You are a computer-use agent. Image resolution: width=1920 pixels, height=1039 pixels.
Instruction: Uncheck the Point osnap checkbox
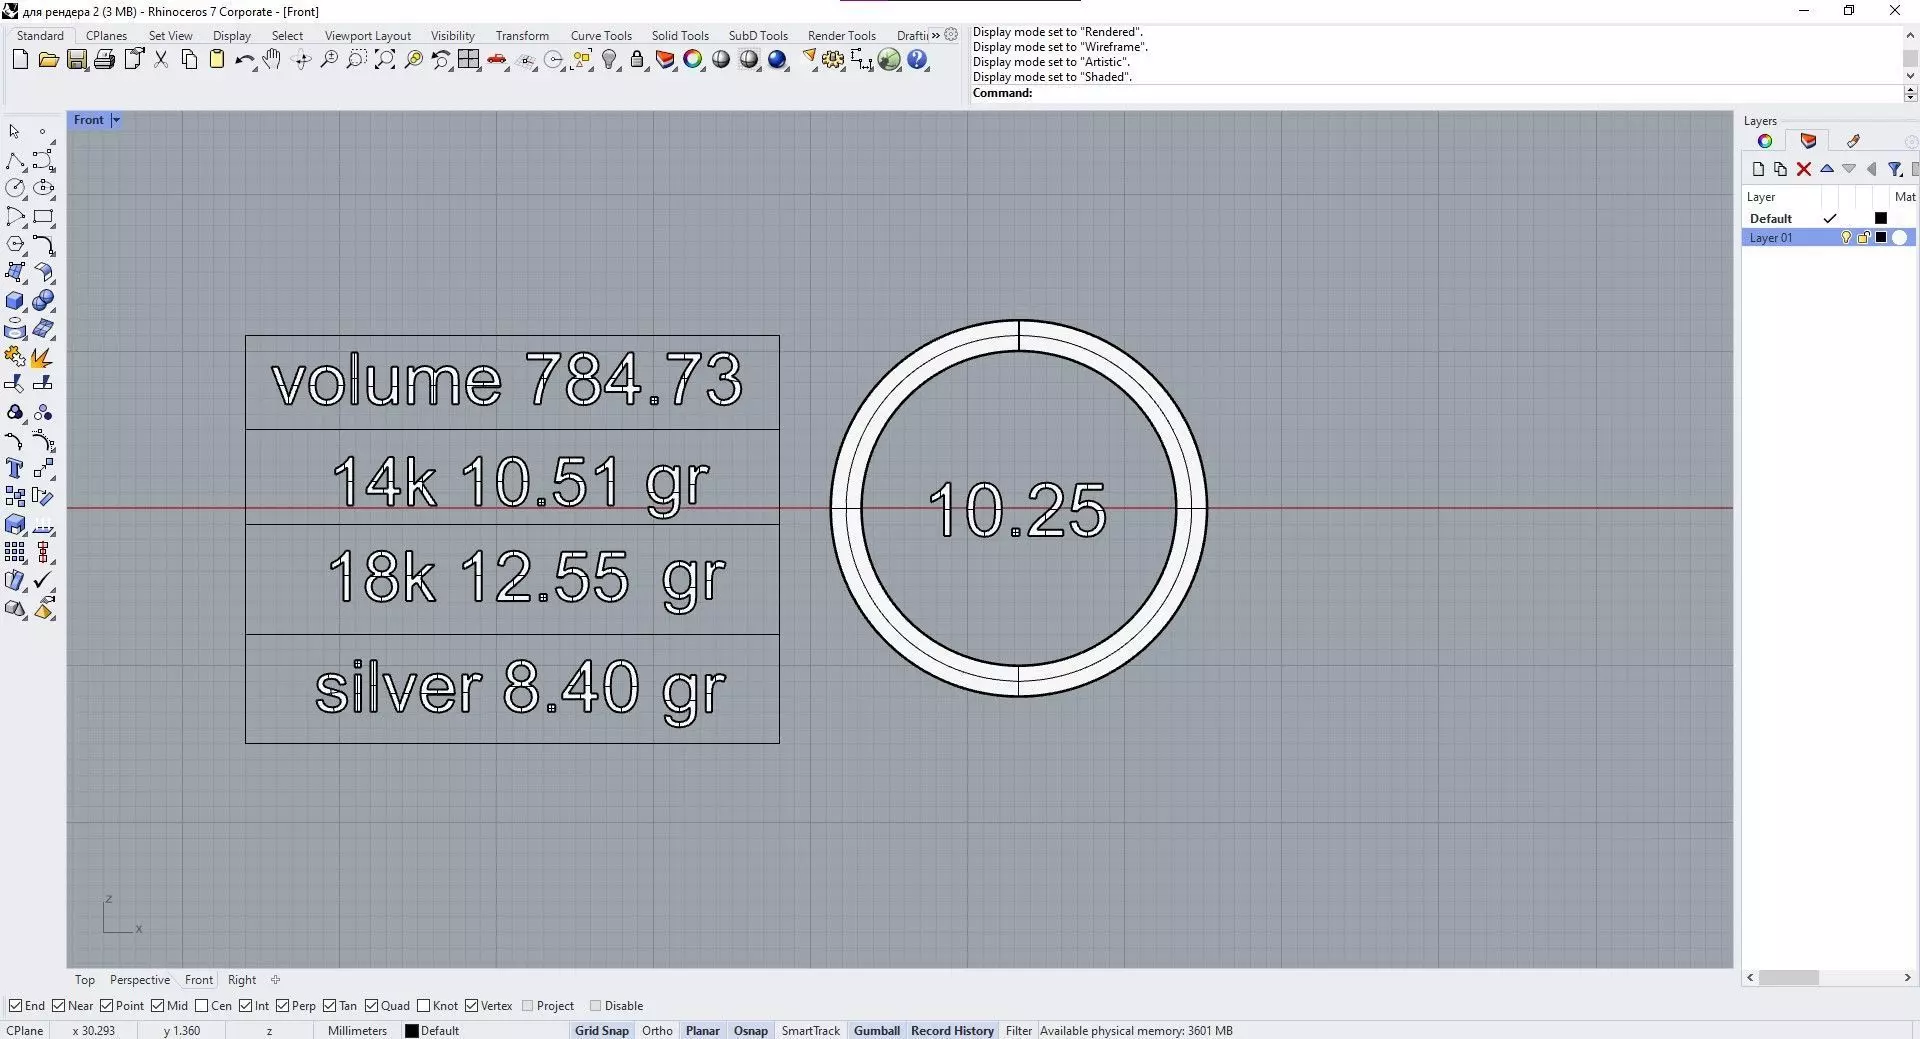tap(106, 1006)
